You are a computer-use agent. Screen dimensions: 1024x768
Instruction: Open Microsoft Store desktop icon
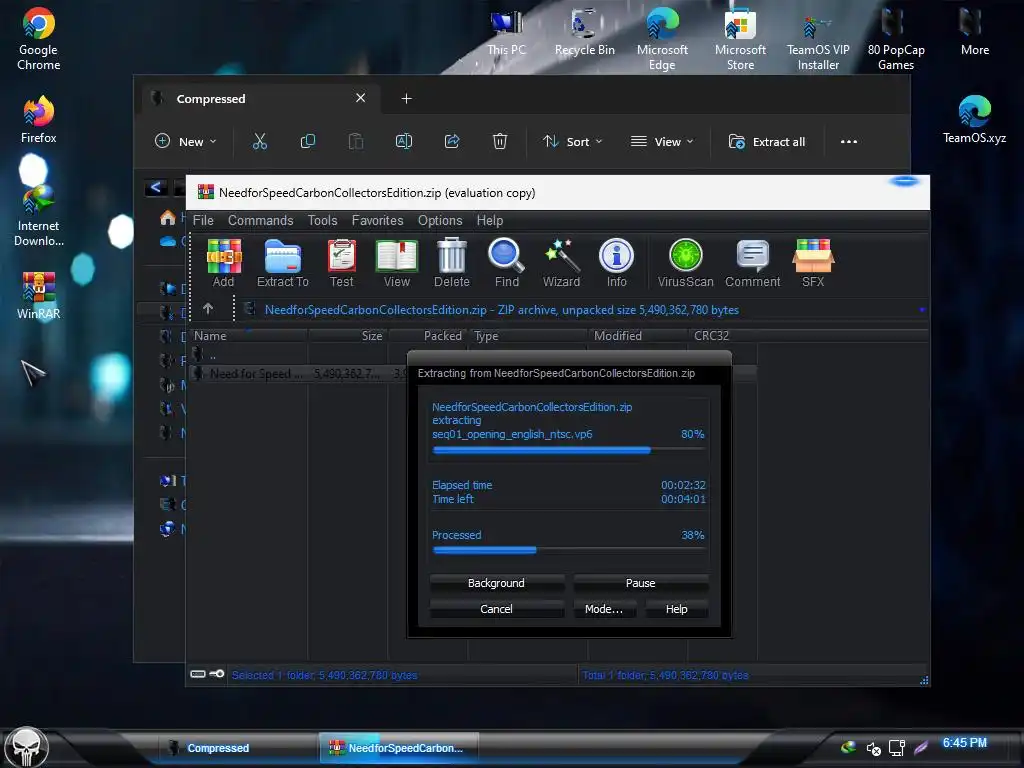click(x=740, y=39)
